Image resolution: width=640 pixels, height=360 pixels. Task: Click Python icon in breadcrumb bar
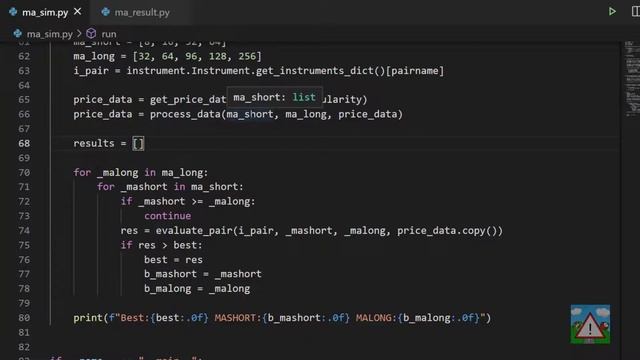tap(18, 33)
